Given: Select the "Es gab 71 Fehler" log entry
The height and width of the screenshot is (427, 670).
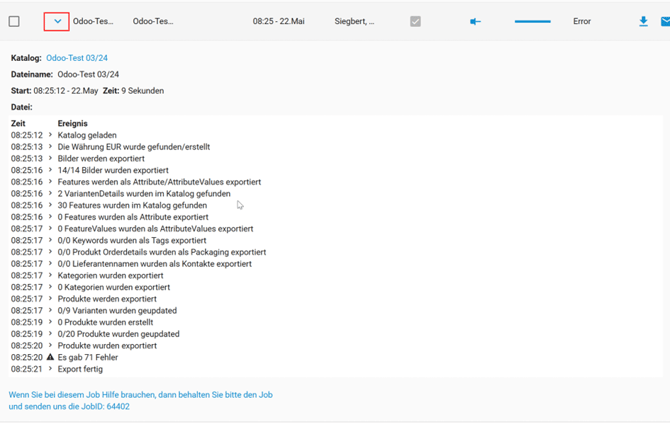Looking at the screenshot, I should pyautogui.click(x=92, y=357).
